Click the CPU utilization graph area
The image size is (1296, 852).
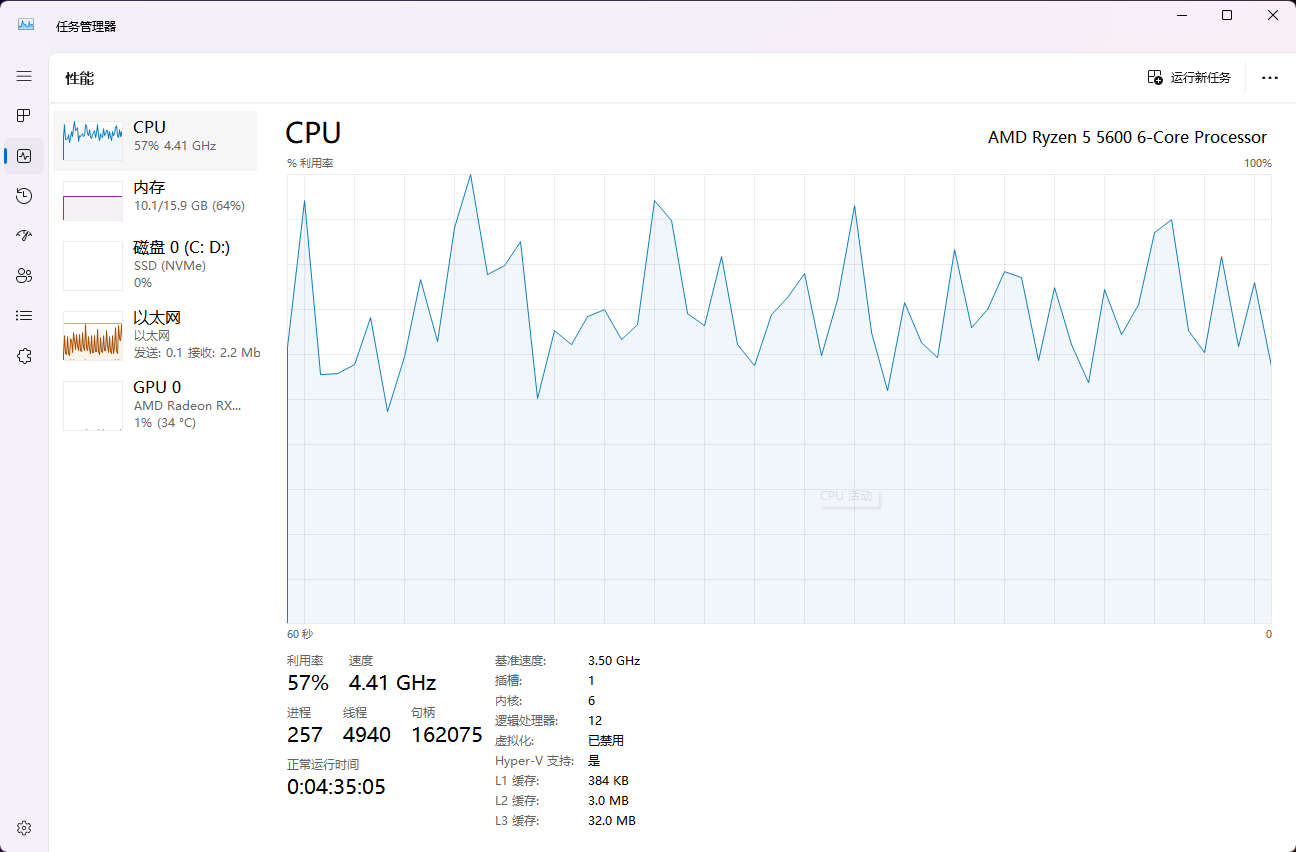778,400
